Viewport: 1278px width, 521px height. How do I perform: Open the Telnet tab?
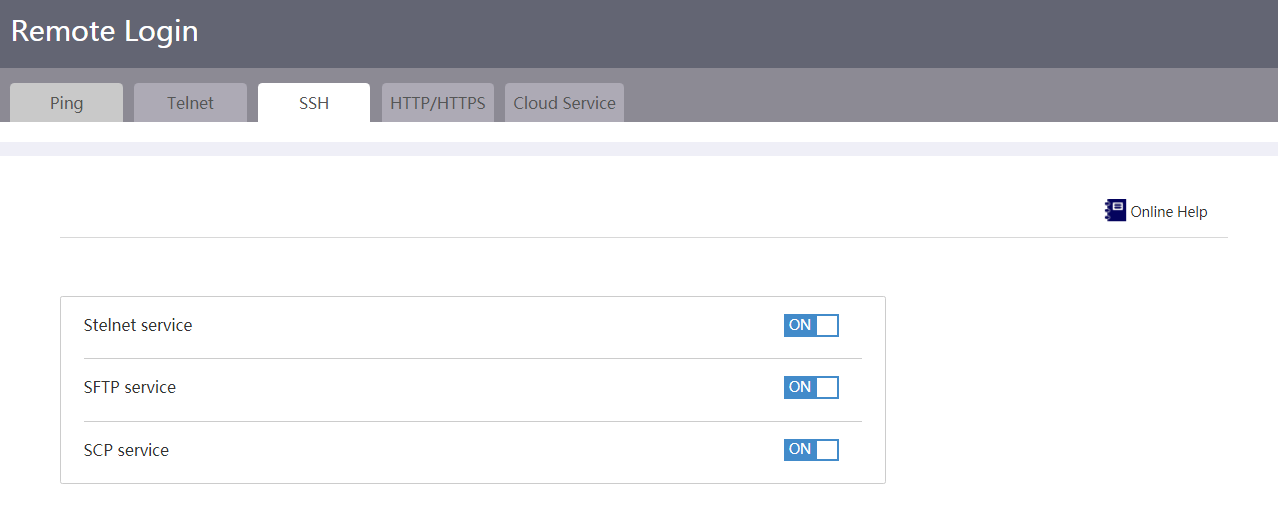[x=190, y=103]
